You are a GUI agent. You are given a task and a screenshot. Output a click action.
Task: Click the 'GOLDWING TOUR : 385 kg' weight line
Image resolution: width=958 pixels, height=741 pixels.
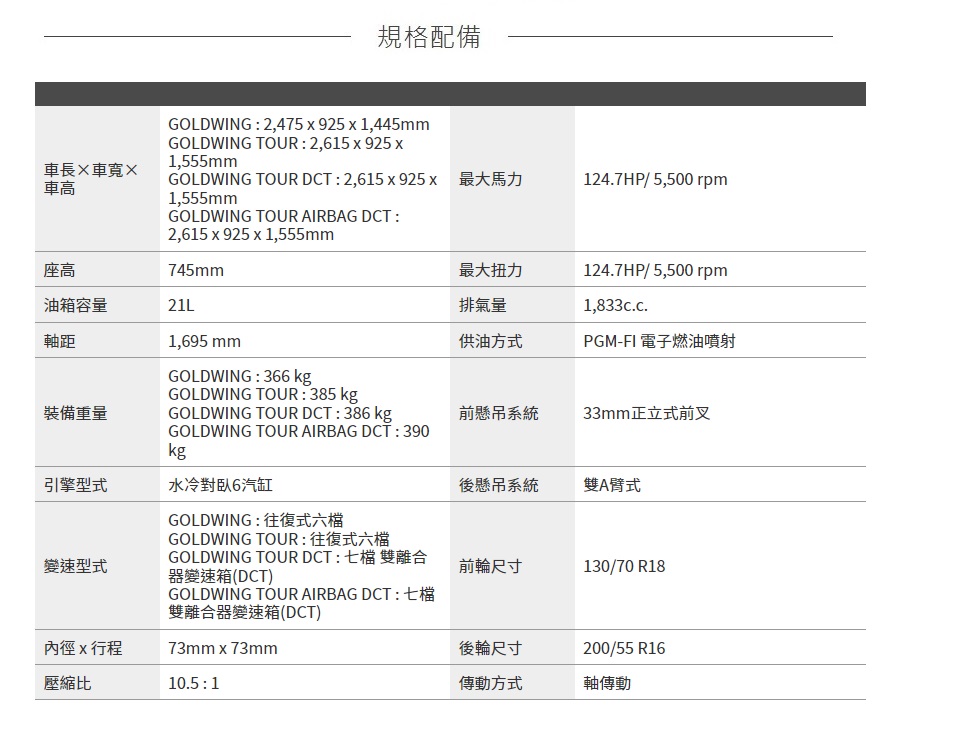[x=263, y=395]
